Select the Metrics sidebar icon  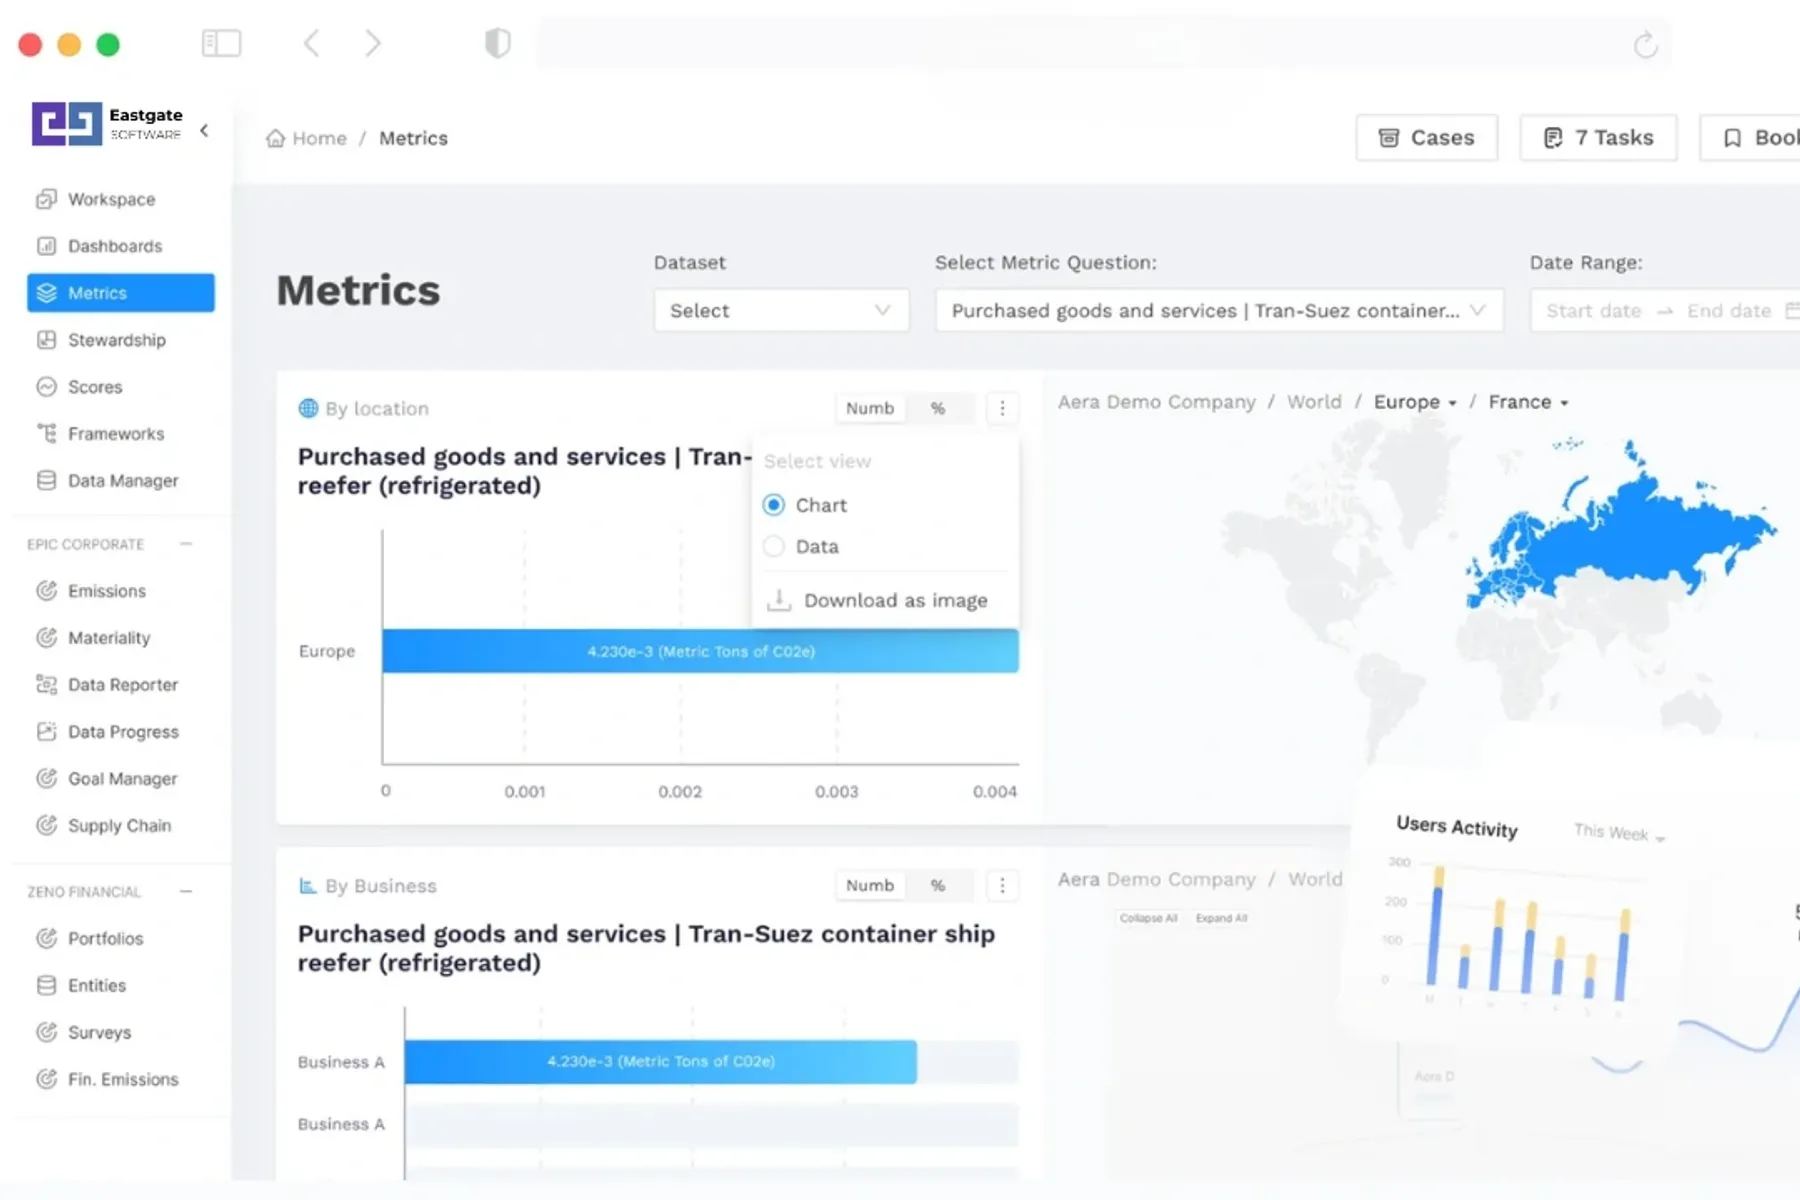[x=46, y=293]
